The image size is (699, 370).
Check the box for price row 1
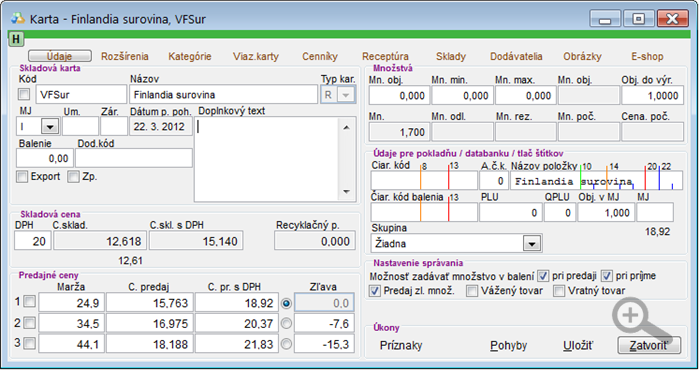(29, 302)
